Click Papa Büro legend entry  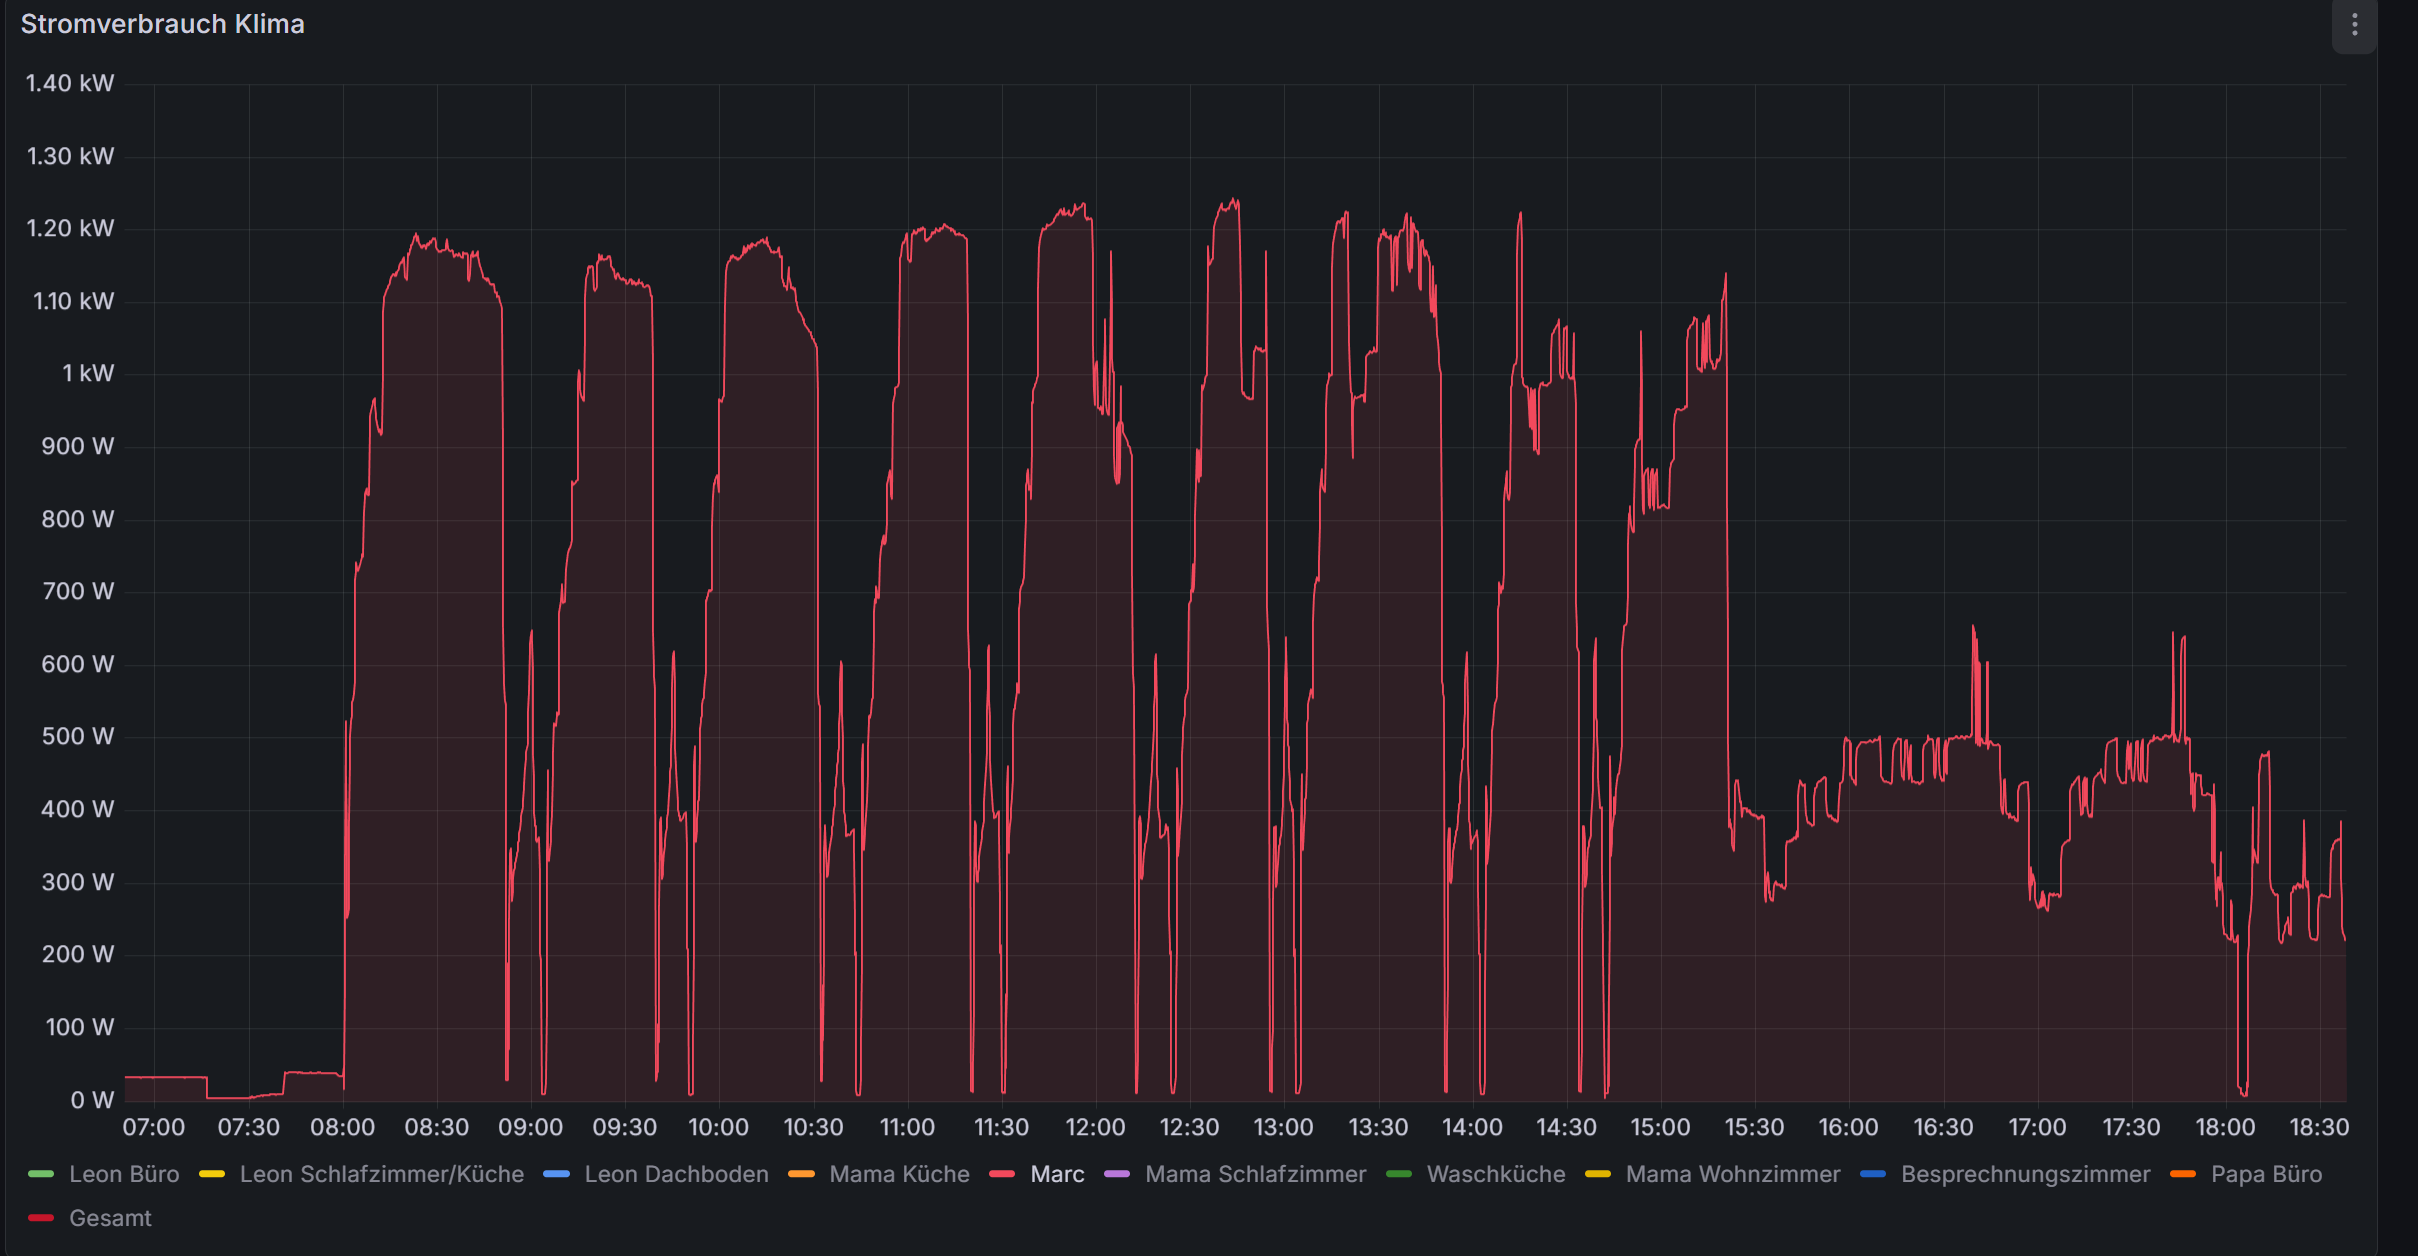pos(2266,1174)
